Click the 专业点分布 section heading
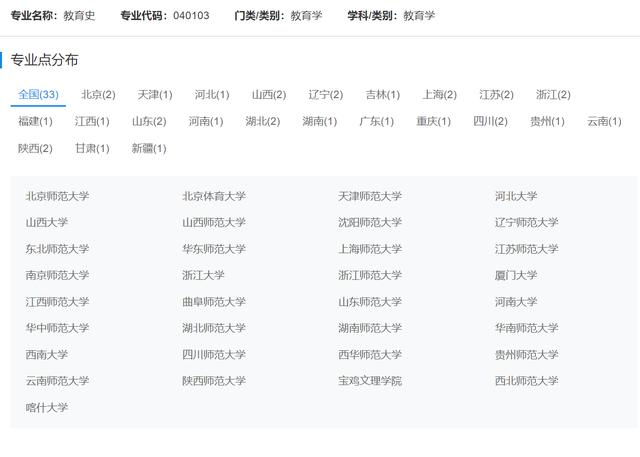This screenshot has height=457, width=640. coord(44,60)
